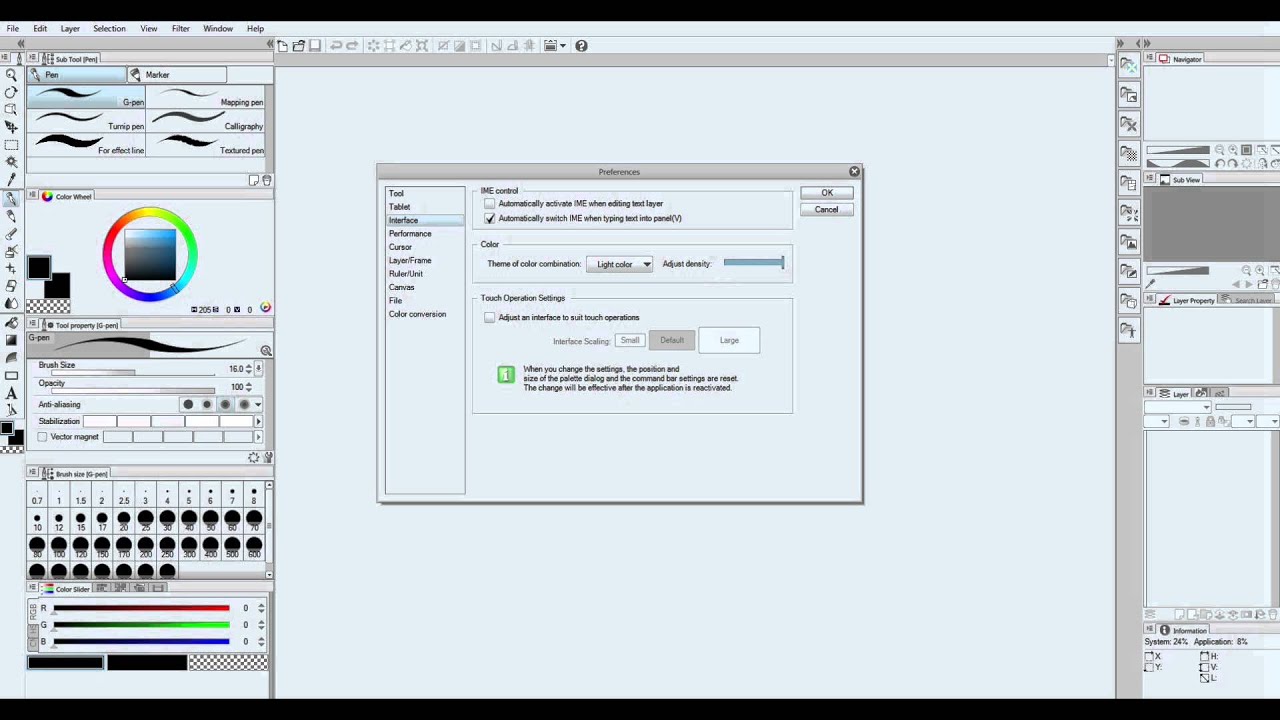Click Redo arrow in command bar
Viewport: 1280px width, 720px height.
352,46
